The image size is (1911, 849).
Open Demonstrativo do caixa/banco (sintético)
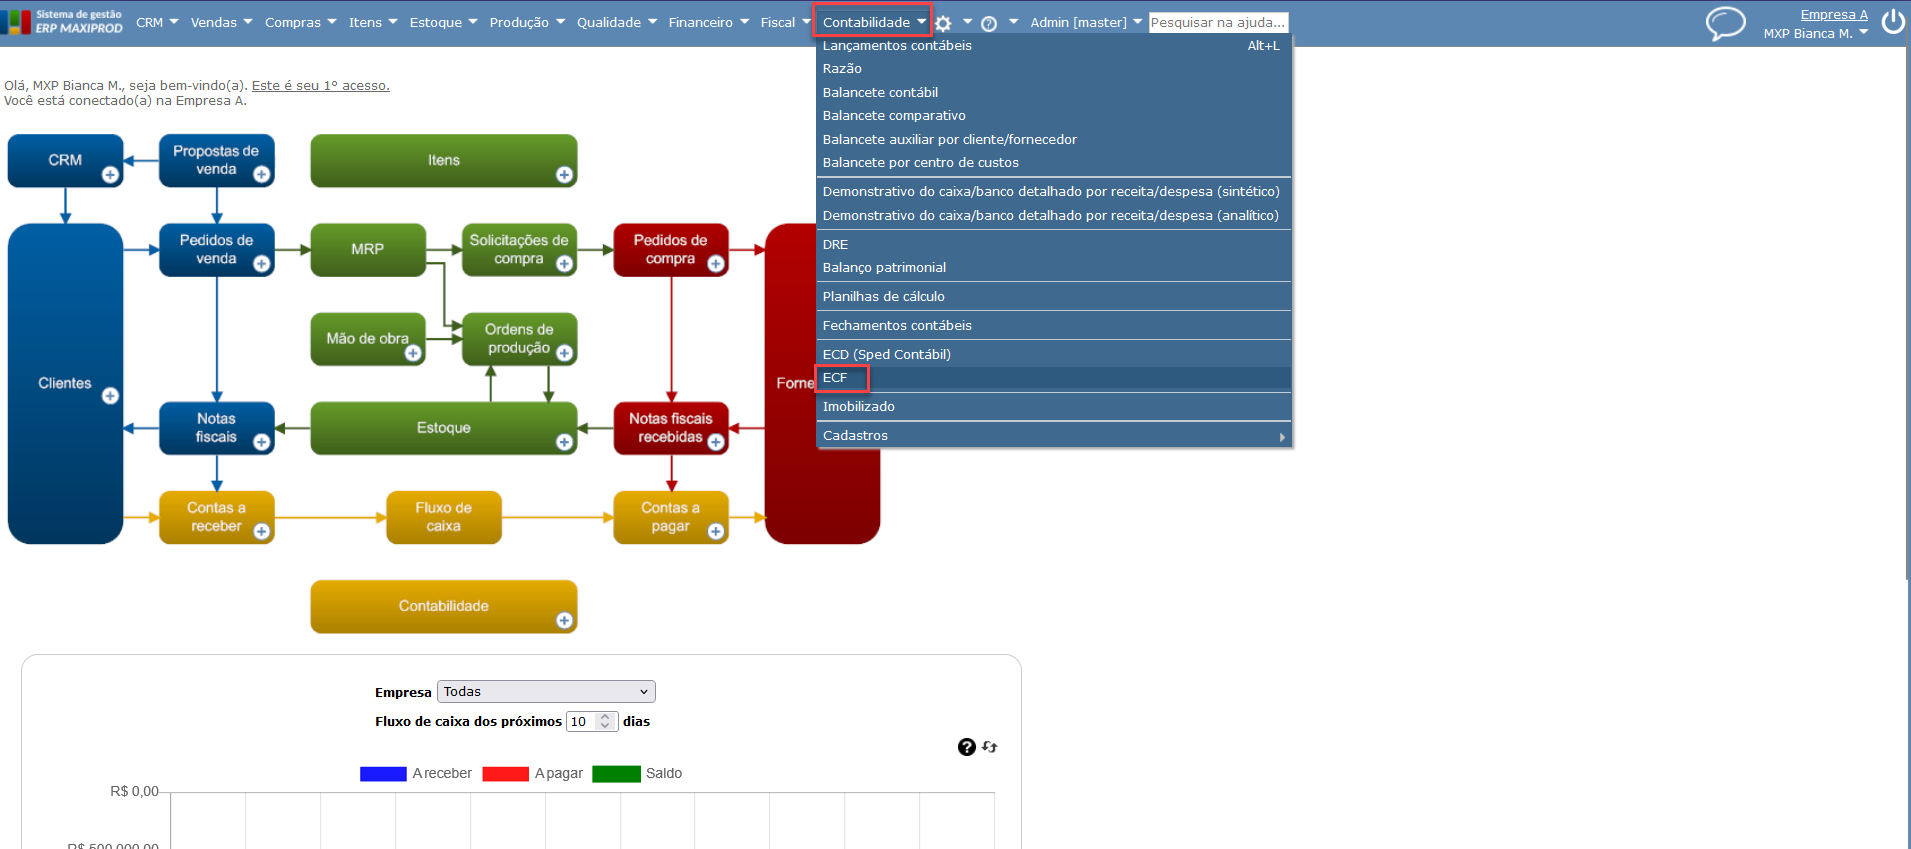pyautogui.click(x=1054, y=192)
